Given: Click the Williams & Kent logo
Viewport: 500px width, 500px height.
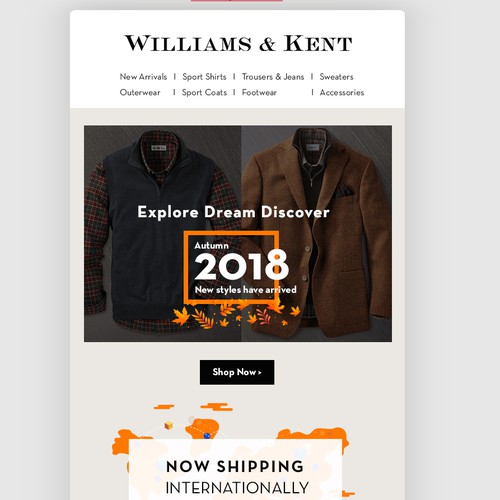Looking at the screenshot, I should (238, 43).
